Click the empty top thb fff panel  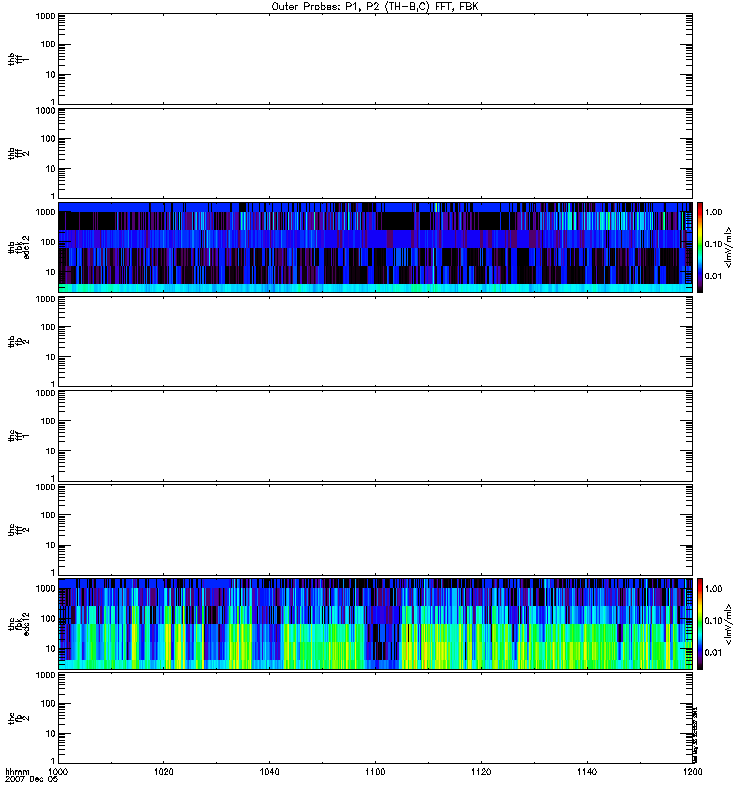(x=375, y=57)
